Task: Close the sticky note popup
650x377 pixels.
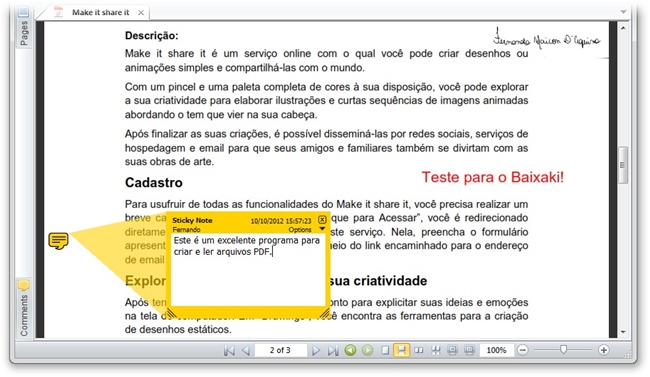Action: coord(322,219)
